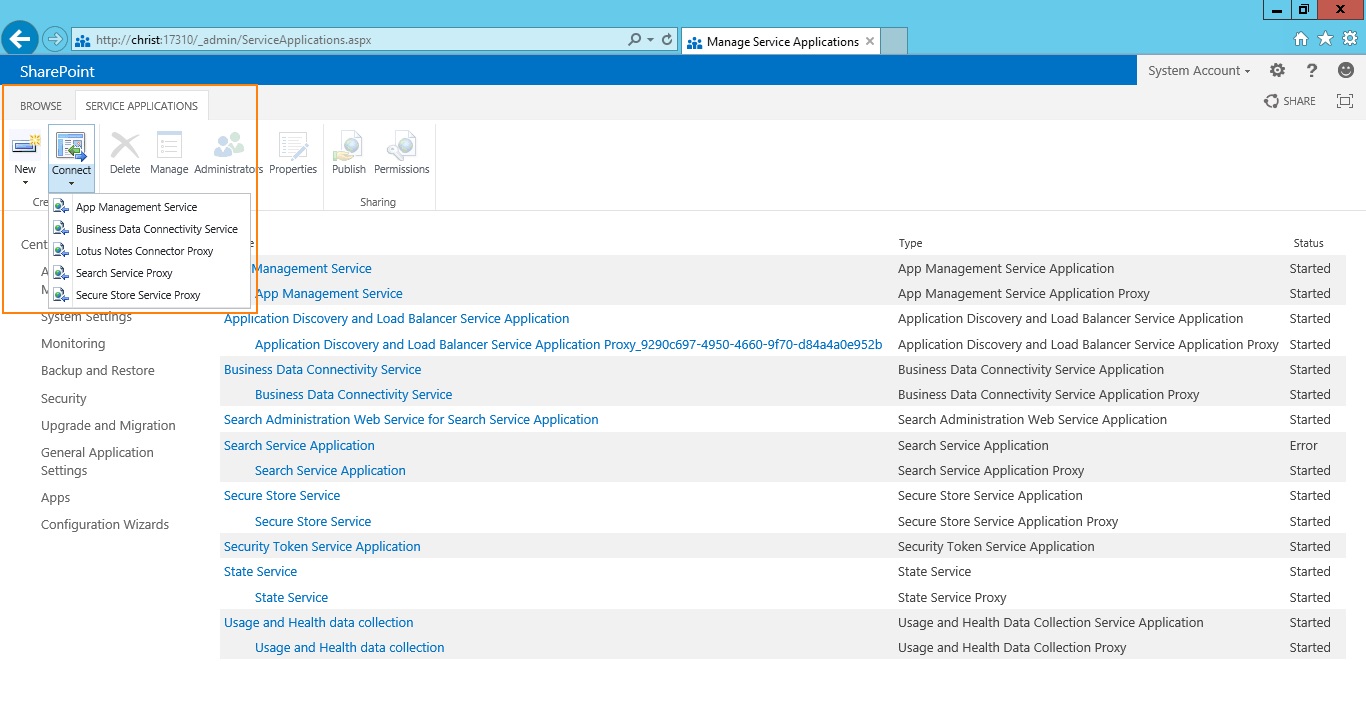
Task: Go back with the browser back arrow
Action: [20, 39]
